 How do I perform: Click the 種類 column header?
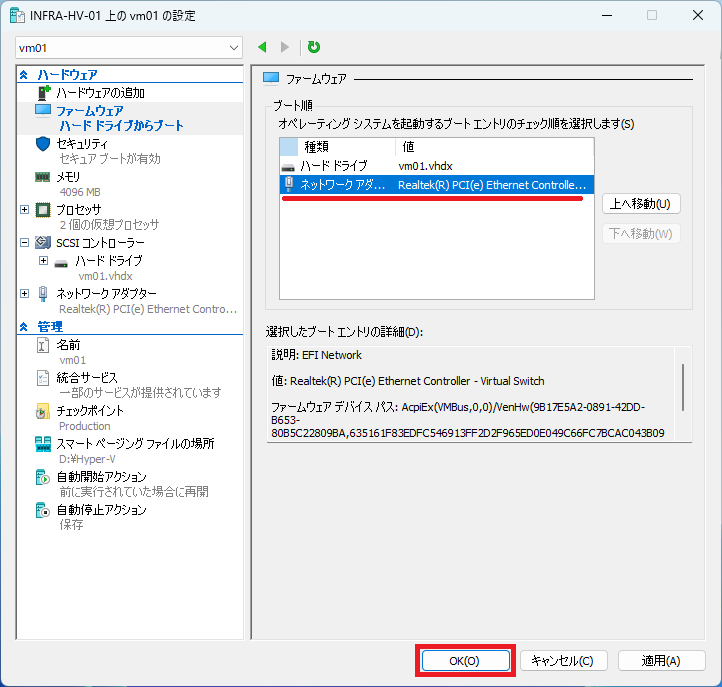coord(347,147)
